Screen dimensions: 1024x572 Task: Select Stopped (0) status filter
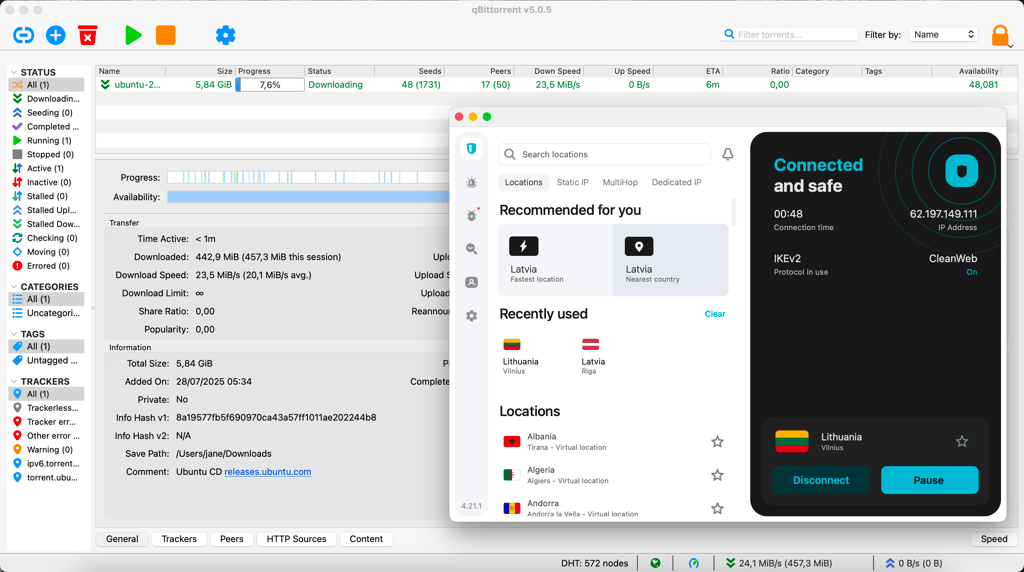coord(46,154)
